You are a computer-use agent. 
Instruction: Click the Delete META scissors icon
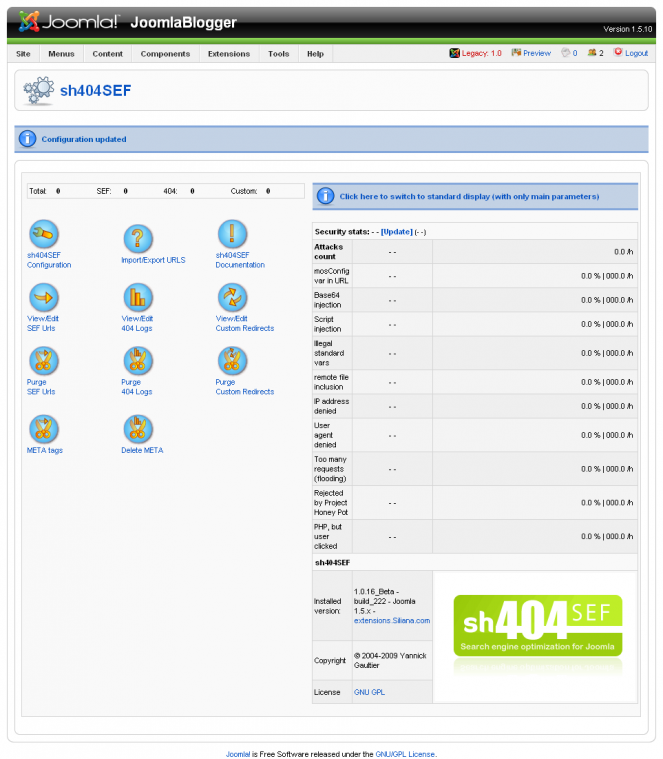[x=138, y=429]
